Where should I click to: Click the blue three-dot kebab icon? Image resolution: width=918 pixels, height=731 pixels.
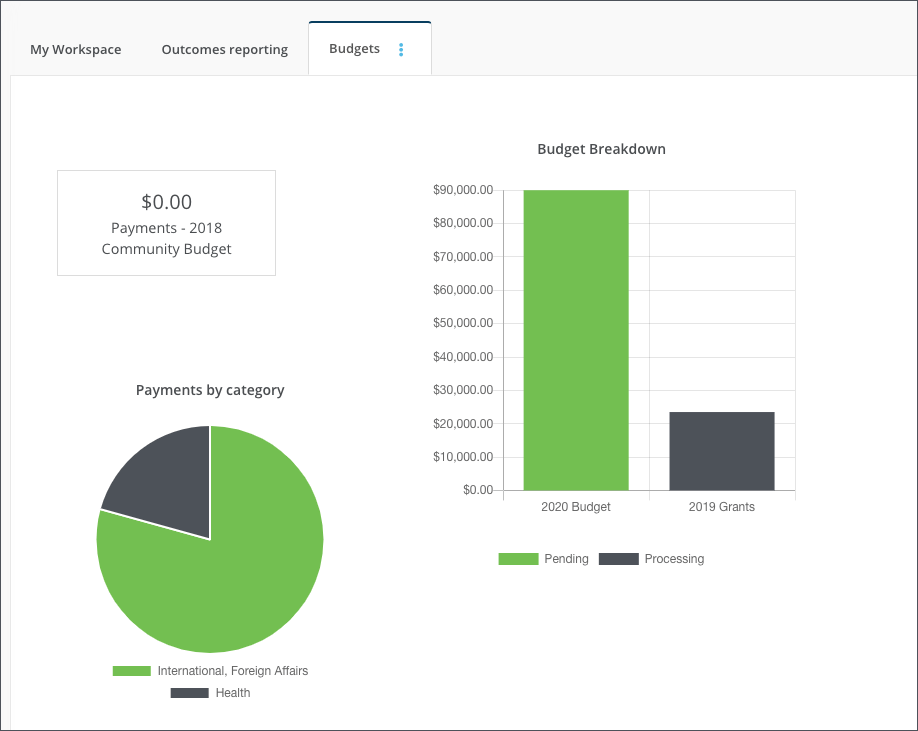400,48
